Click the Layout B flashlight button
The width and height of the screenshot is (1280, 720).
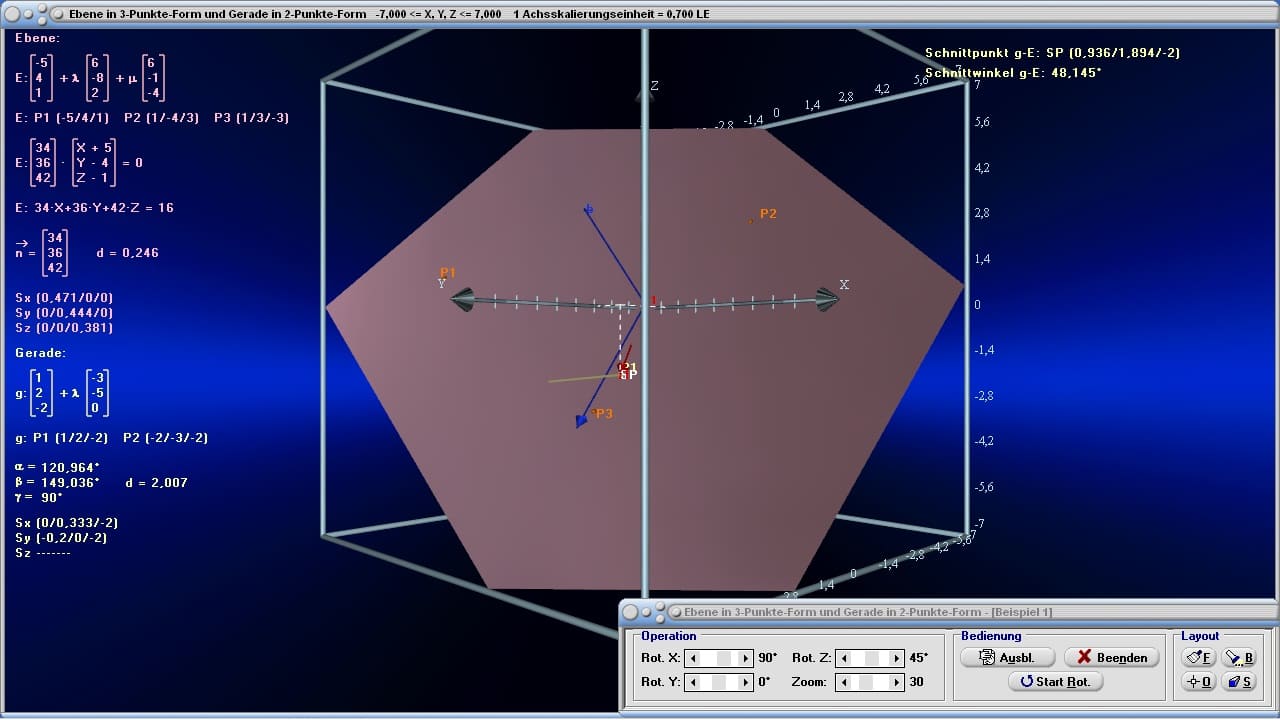click(1239, 657)
